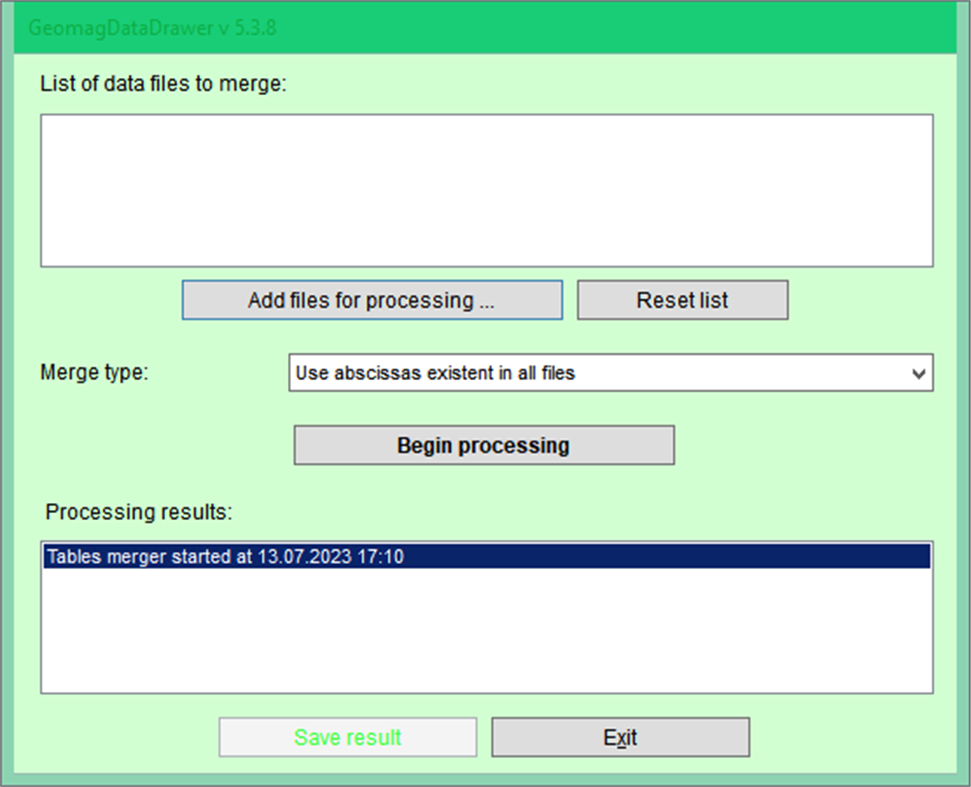
Task: Activate the underlined Exit shortcut button
Action: click(x=620, y=736)
